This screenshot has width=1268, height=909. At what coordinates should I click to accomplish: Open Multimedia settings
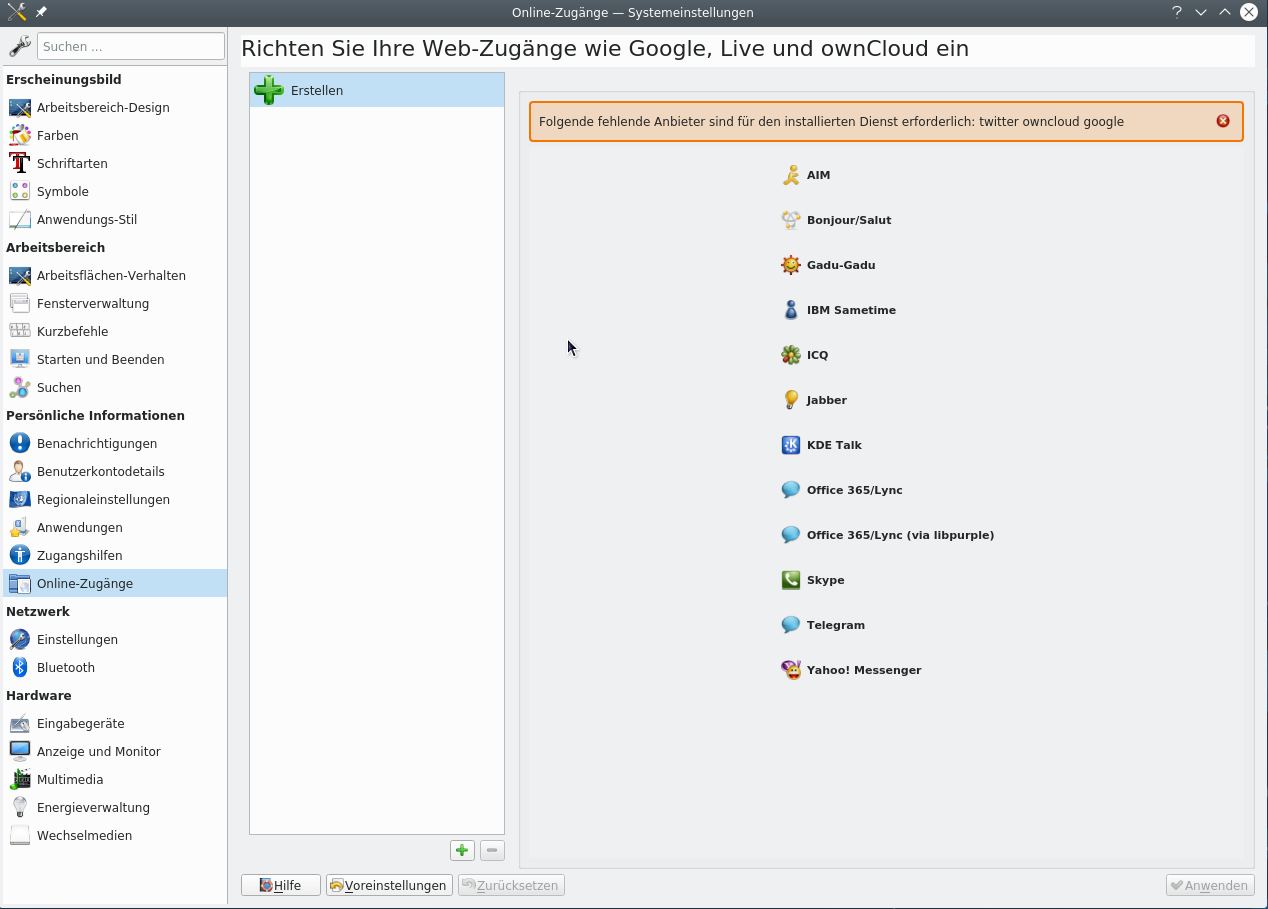tap(115, 779)
